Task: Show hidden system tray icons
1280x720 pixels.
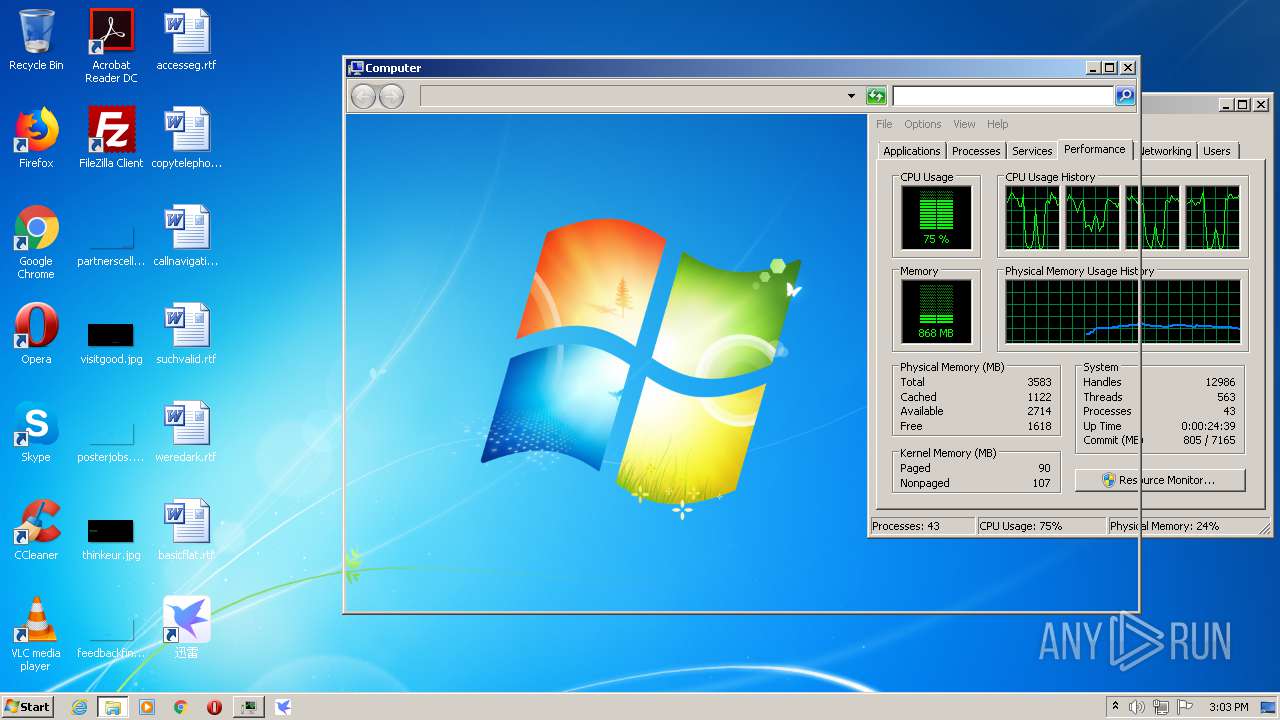Action: point(1115,707)
